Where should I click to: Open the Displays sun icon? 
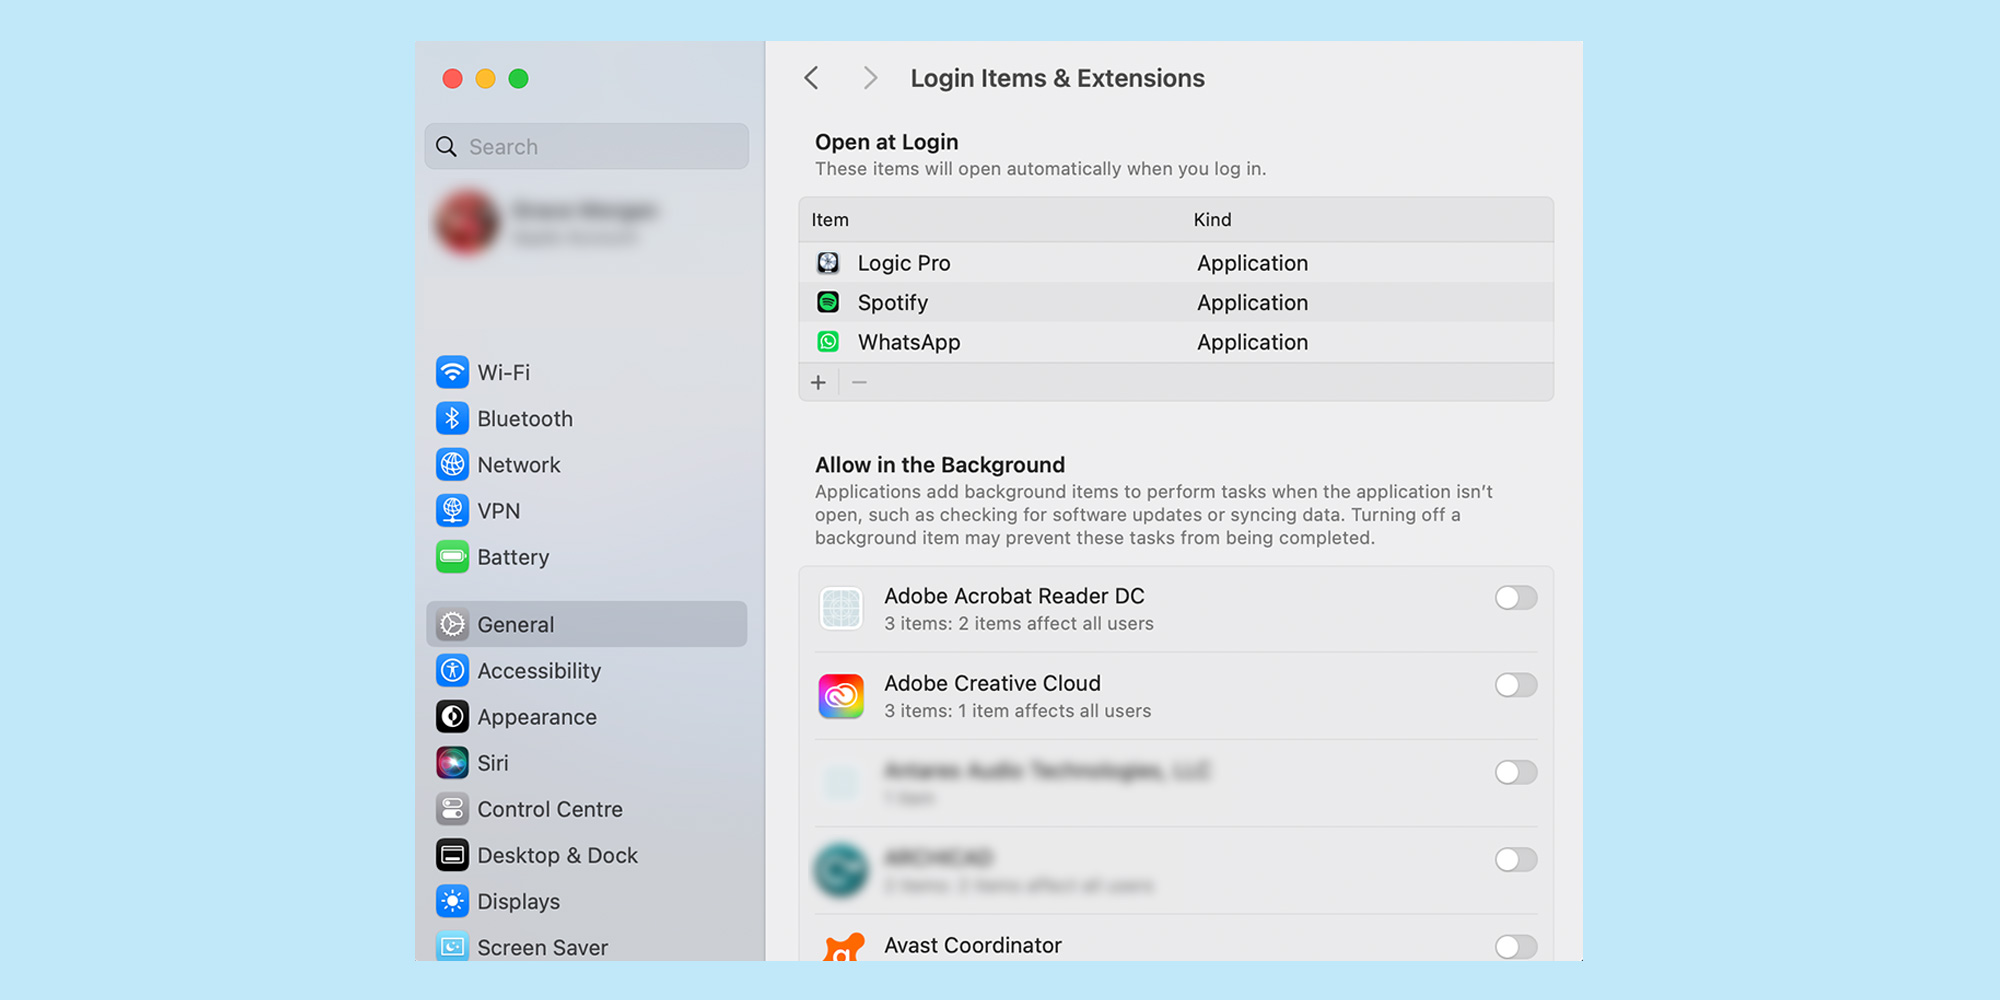452,901
